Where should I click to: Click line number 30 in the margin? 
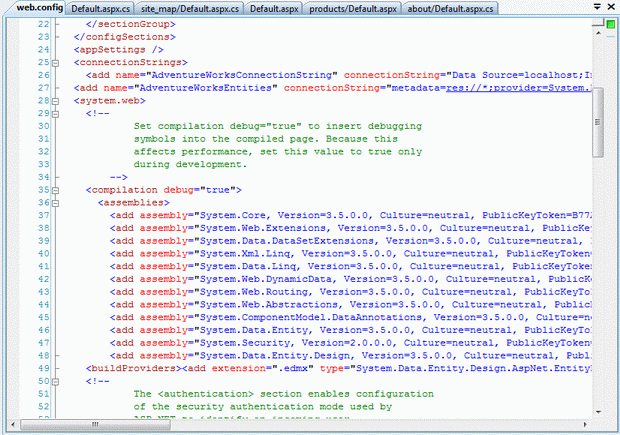click(x=43, y=126)
